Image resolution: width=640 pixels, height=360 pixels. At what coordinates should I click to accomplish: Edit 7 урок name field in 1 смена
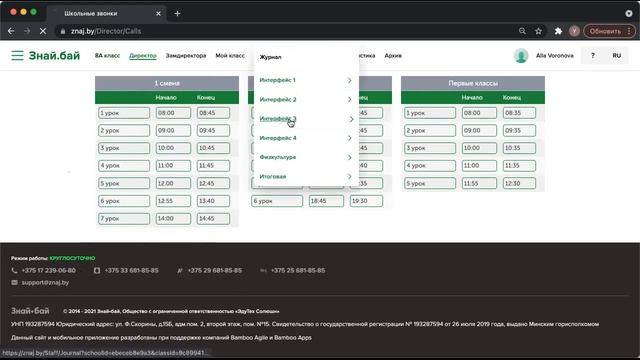124,219
